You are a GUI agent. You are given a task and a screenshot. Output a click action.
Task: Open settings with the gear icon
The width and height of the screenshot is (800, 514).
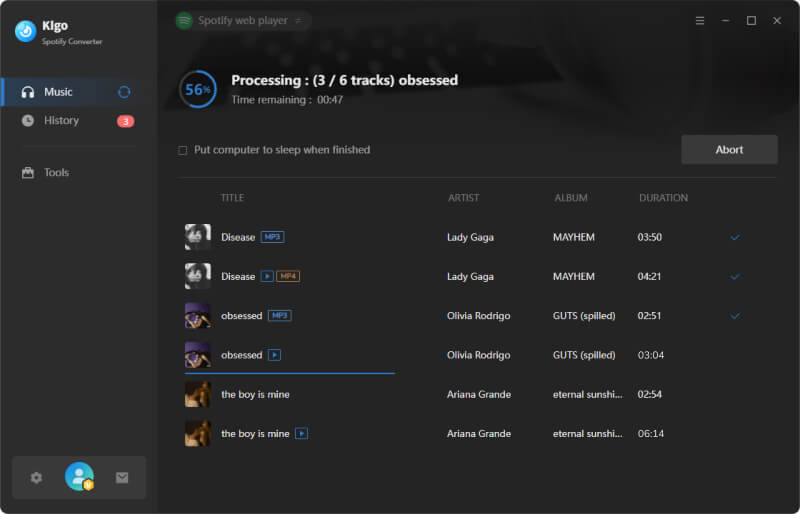click(x=36, y=478)
